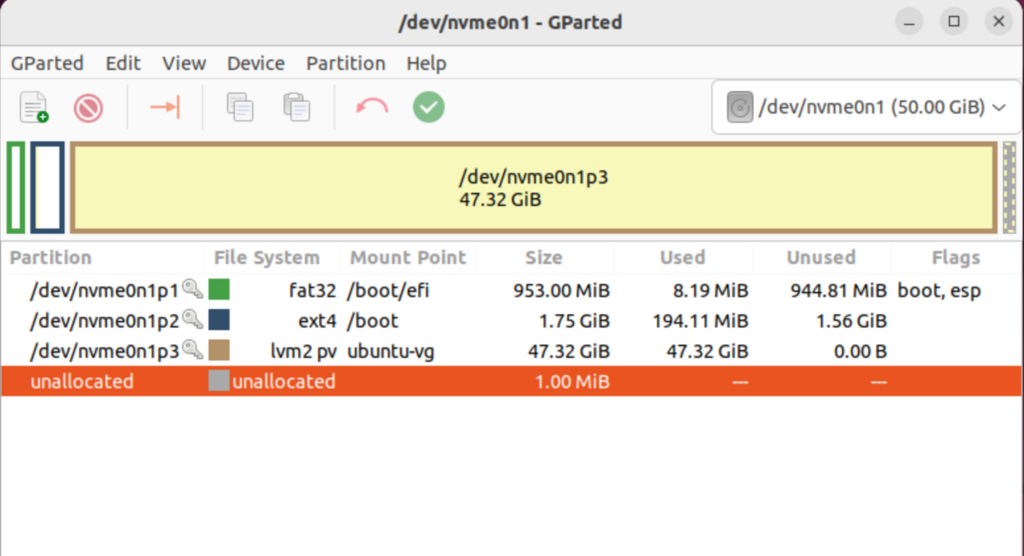
Task: Click the brown lvm2 pv color swatch
Action: click(x=219, y=351)
